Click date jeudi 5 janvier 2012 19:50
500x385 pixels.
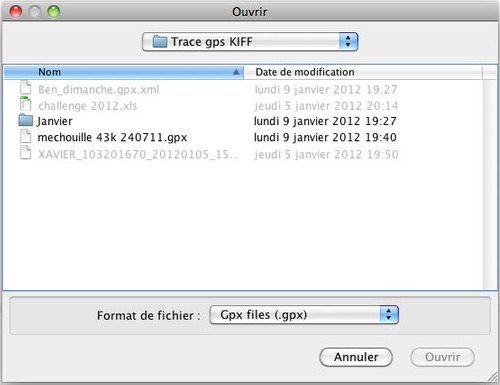326,154
